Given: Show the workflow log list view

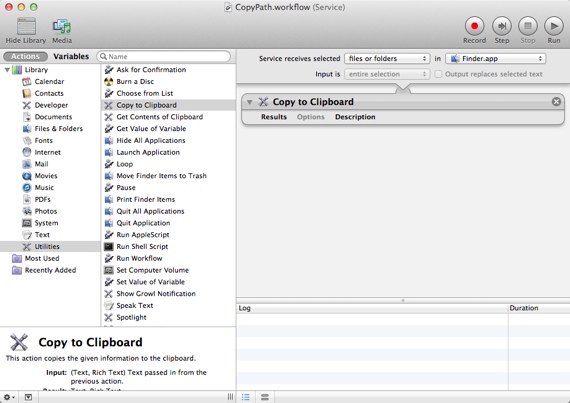Looking at the screenshot, I should 246,397.
